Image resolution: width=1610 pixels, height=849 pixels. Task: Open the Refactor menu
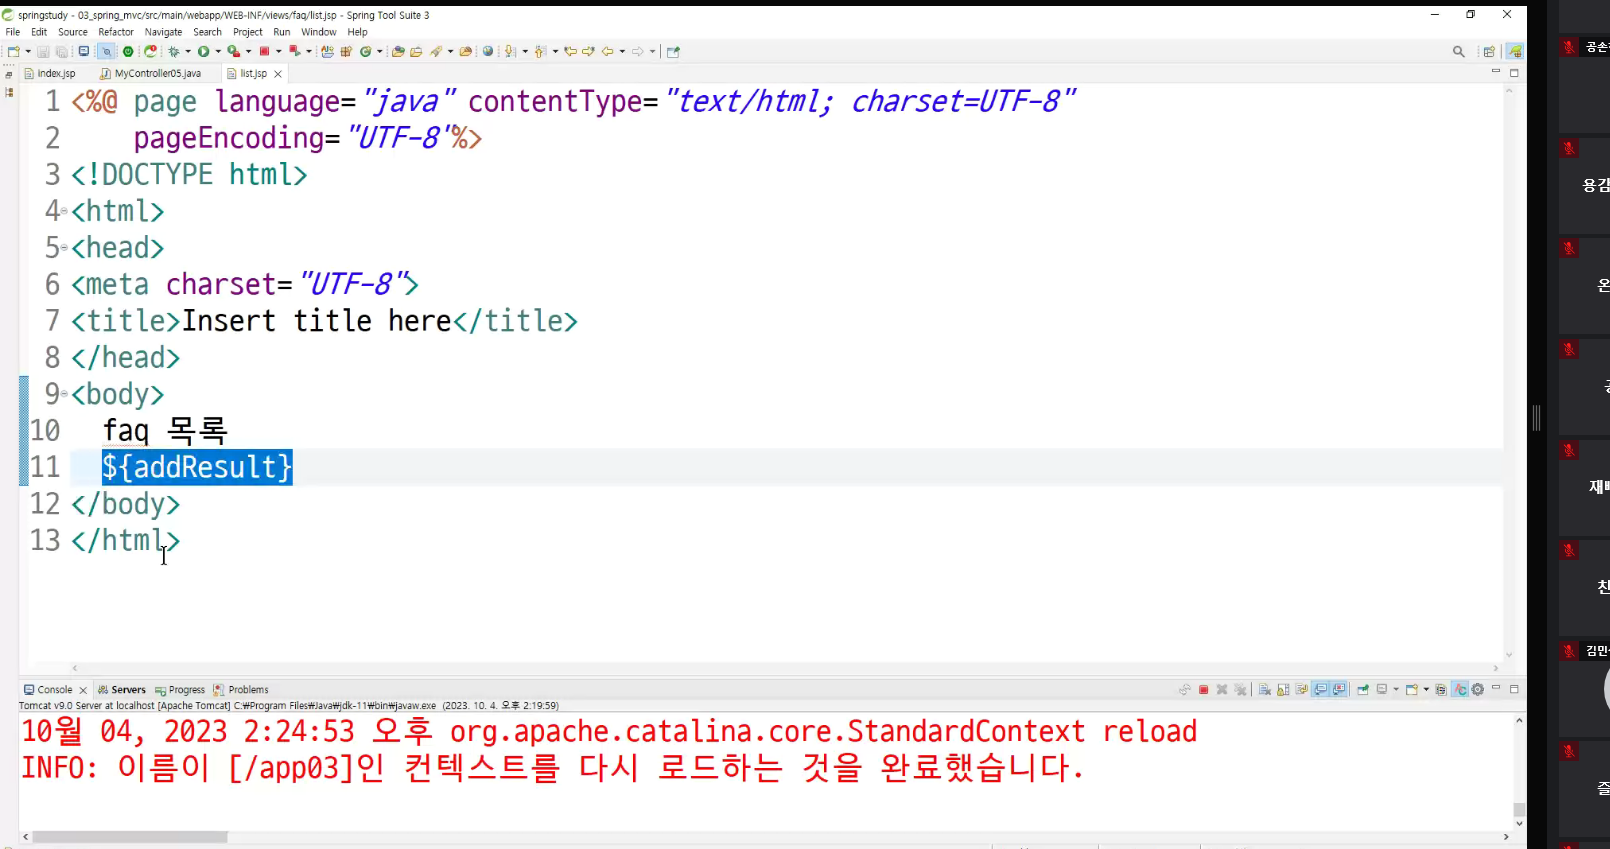116,32
